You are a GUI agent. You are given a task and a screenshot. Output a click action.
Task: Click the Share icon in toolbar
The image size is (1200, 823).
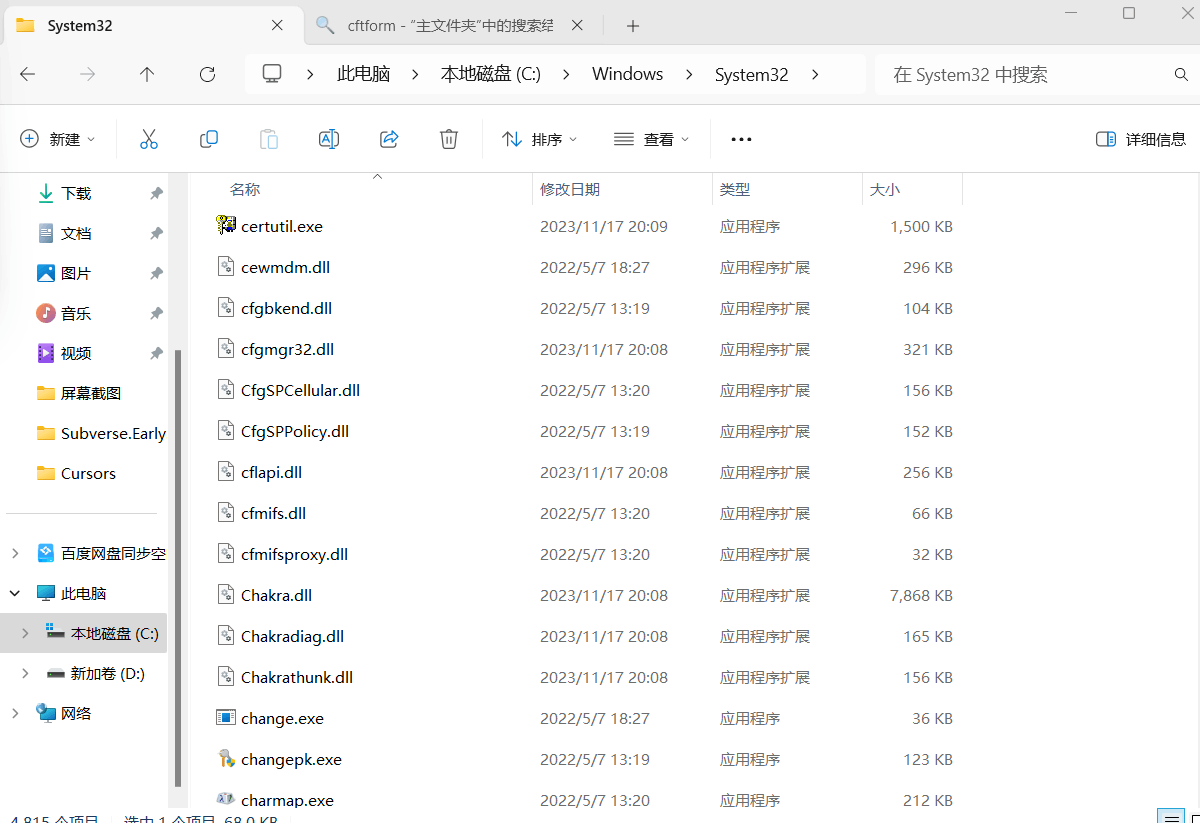(x=389, y=139)
